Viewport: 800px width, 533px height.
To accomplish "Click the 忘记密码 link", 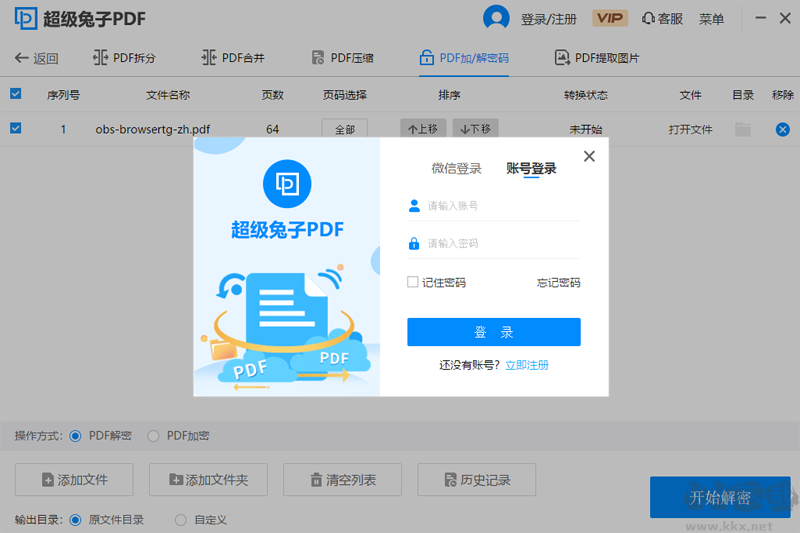I will pyautogui.click(x=559, y=283).
